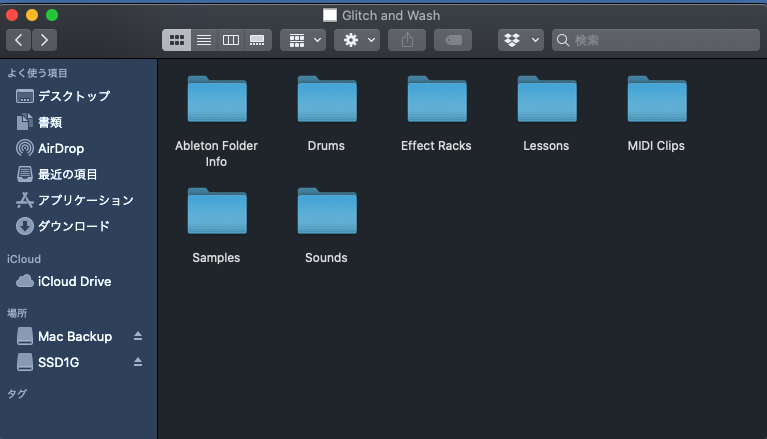Click the Edit Tags toolbar button
Image resolution: width=767 pixels, height=439 pixels.
coord(453,40)
